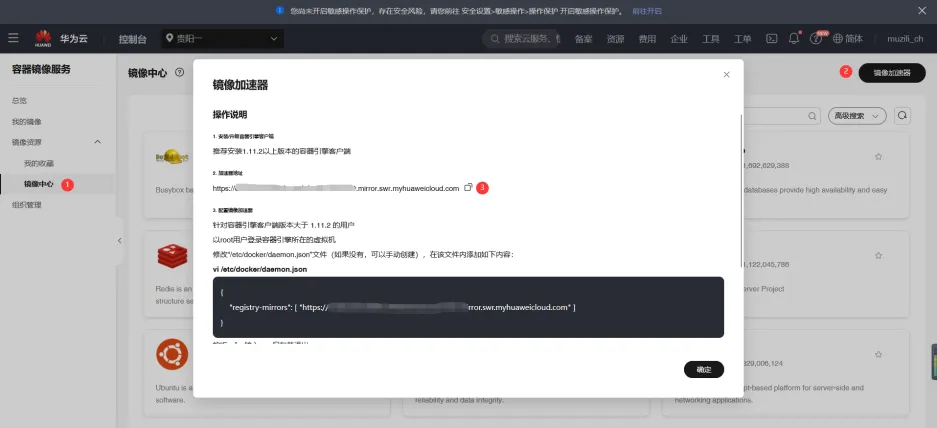The height and width of the screenshot is (428, 937).
Task: Click the 操作说明 heading
Action: coord(230,114)
